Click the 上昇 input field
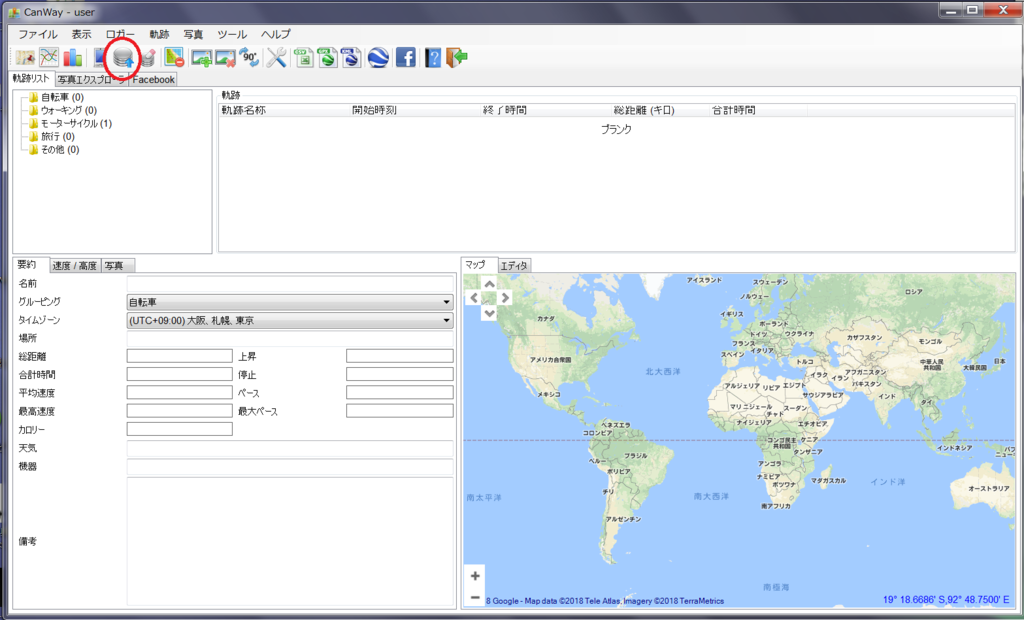Viewport: 1024px width, 620px height. click(400, 356)
